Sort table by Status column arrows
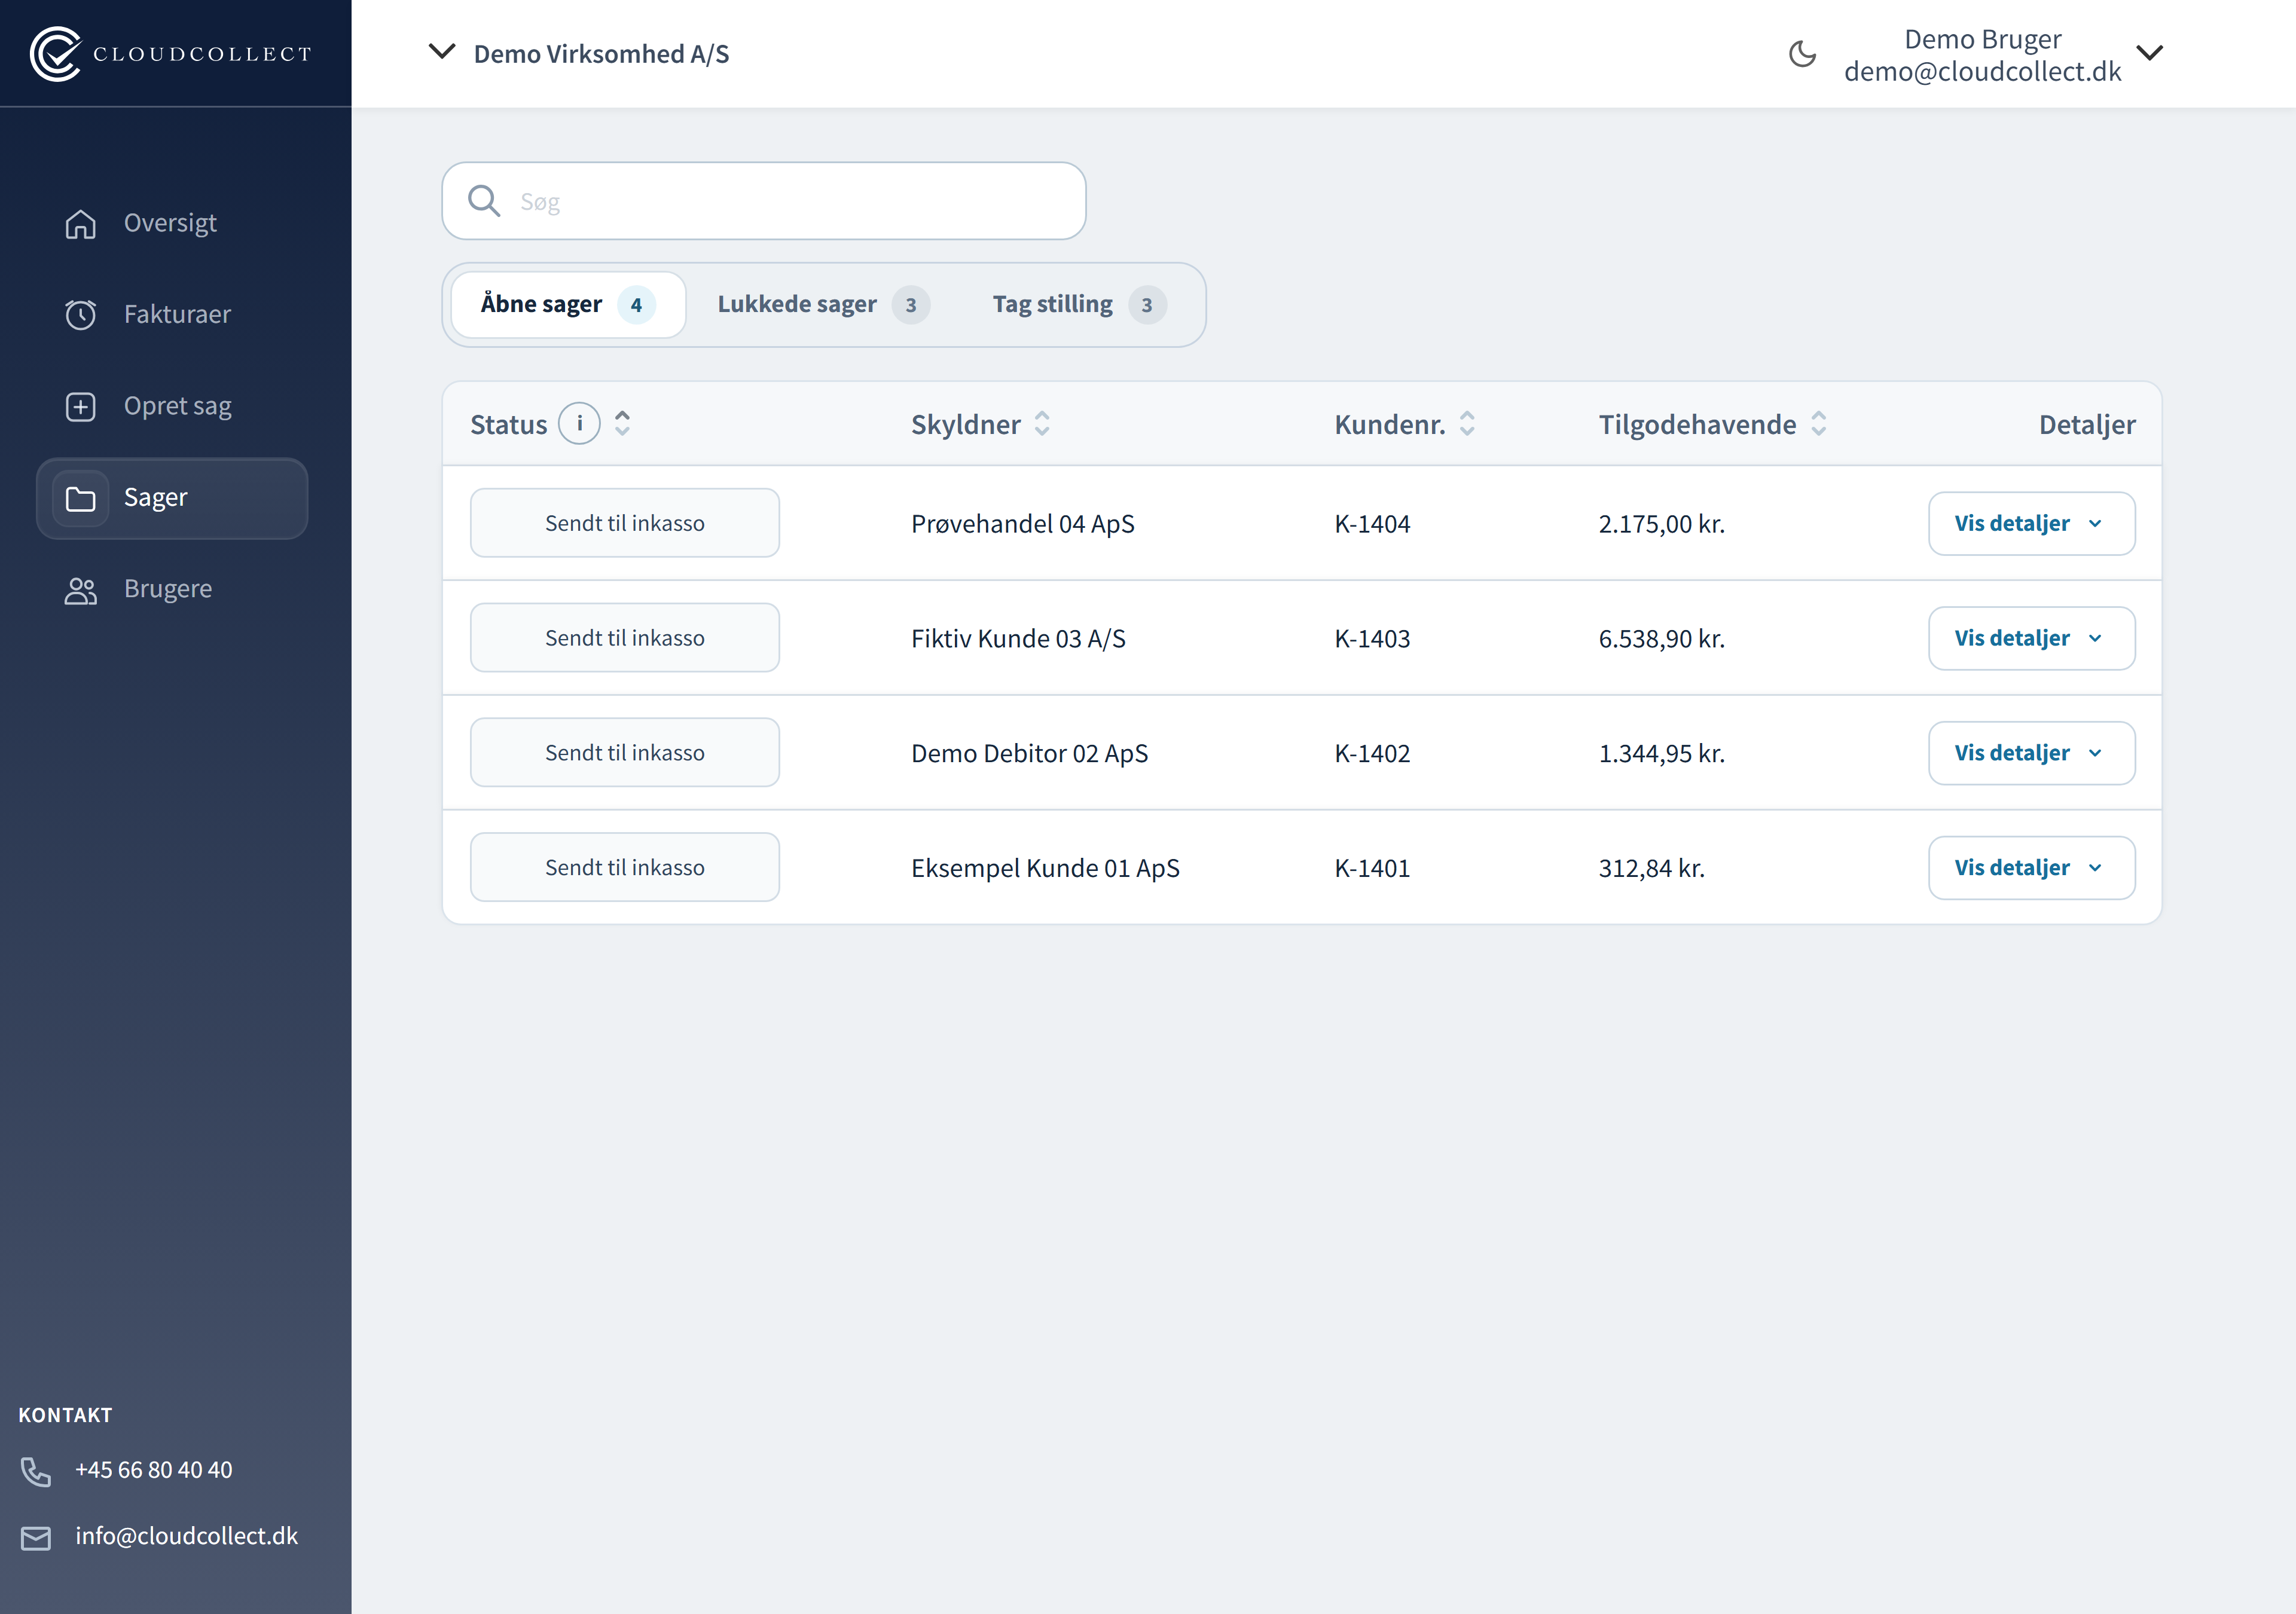Screen dimensions: 2296x1614 pos(622,424)
